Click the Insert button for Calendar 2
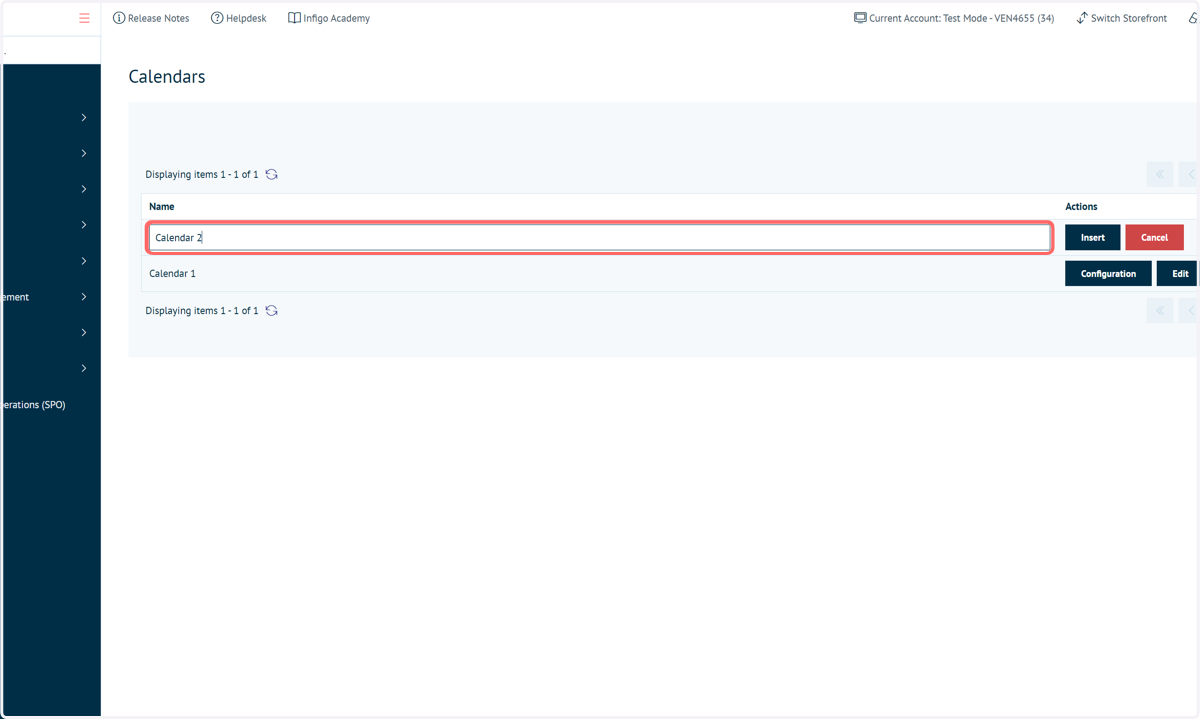Image resolution: width=1200 pixels, height=719 pixels. [x=1093, y=238]
